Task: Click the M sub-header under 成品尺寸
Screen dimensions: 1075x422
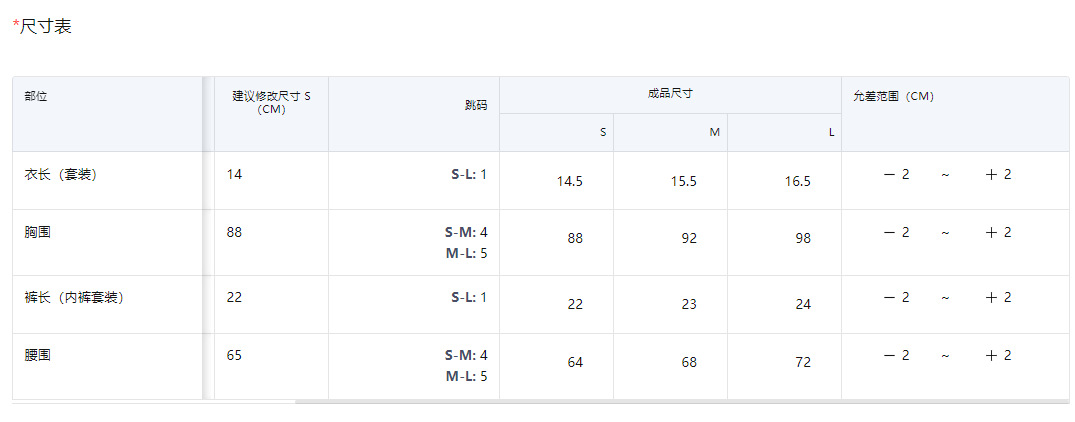Action: [714, 132]
